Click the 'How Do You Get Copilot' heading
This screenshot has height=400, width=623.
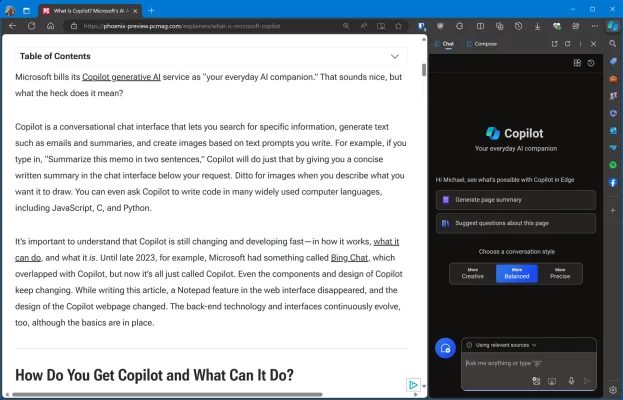point(154,375)
